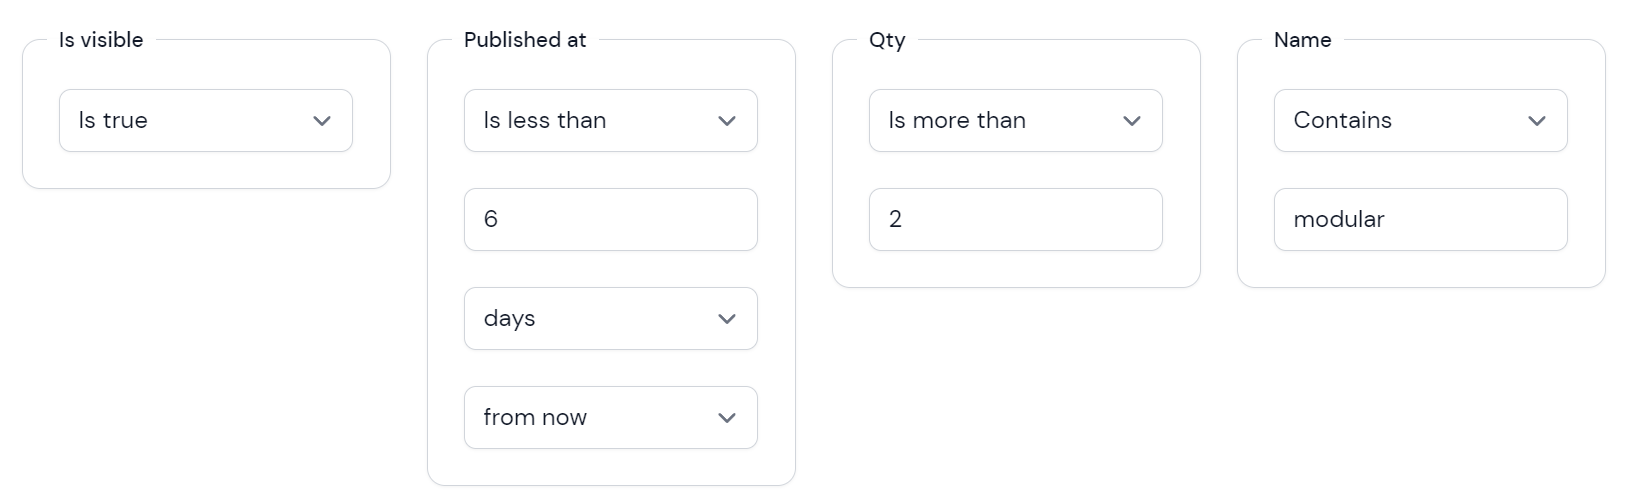Focus the Published at value field showing 6
This screenshot has height=503, width=1638.
click(x=611, y=220)
